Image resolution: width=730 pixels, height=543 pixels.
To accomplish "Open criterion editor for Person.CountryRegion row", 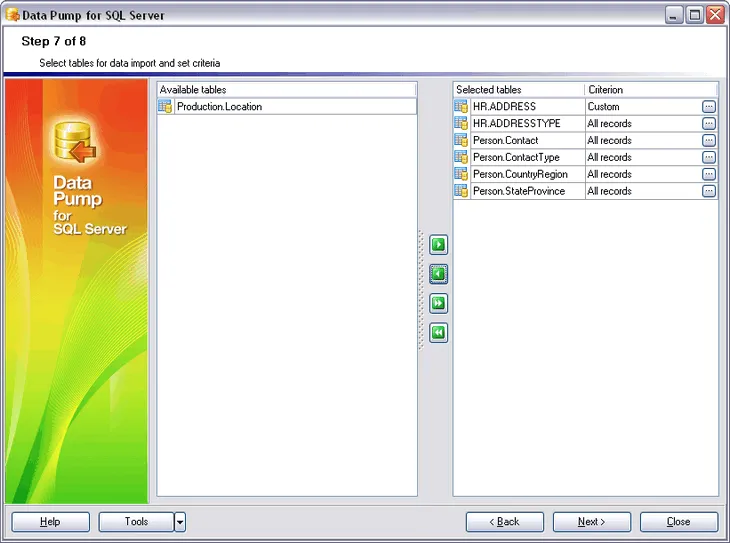I will [709, 174].
